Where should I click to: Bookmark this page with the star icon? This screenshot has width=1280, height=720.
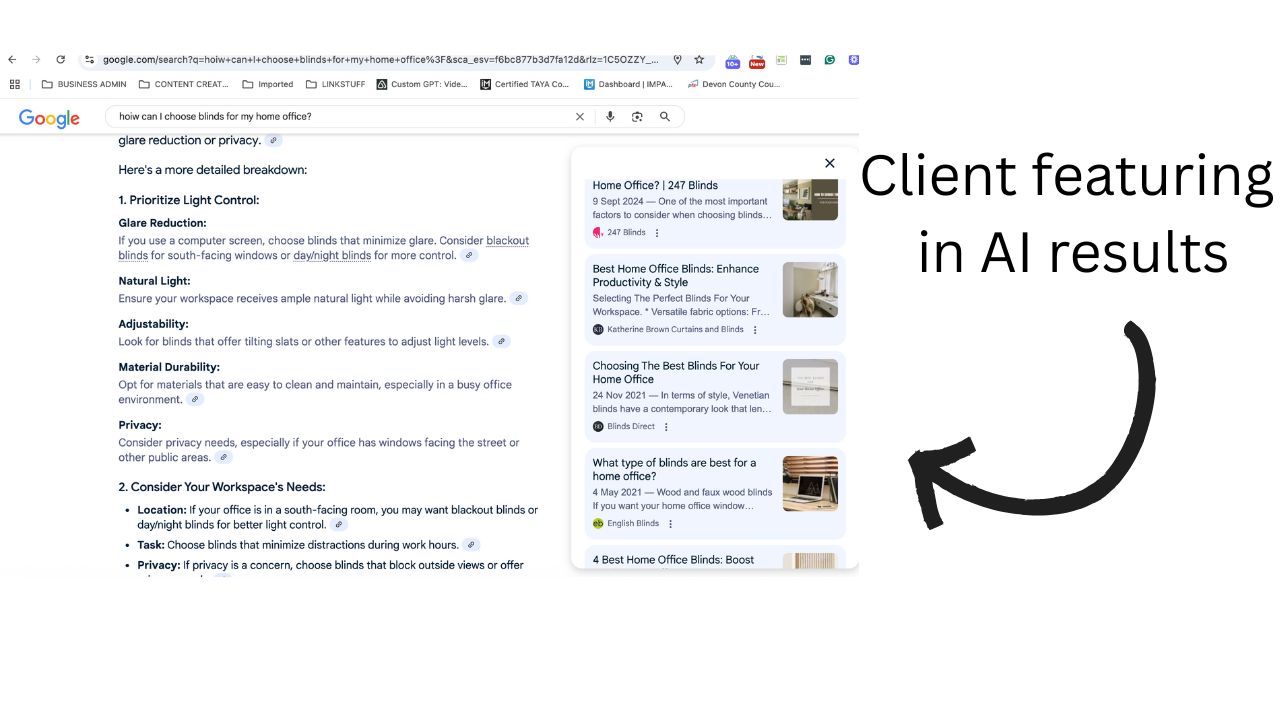coord(699,60)
